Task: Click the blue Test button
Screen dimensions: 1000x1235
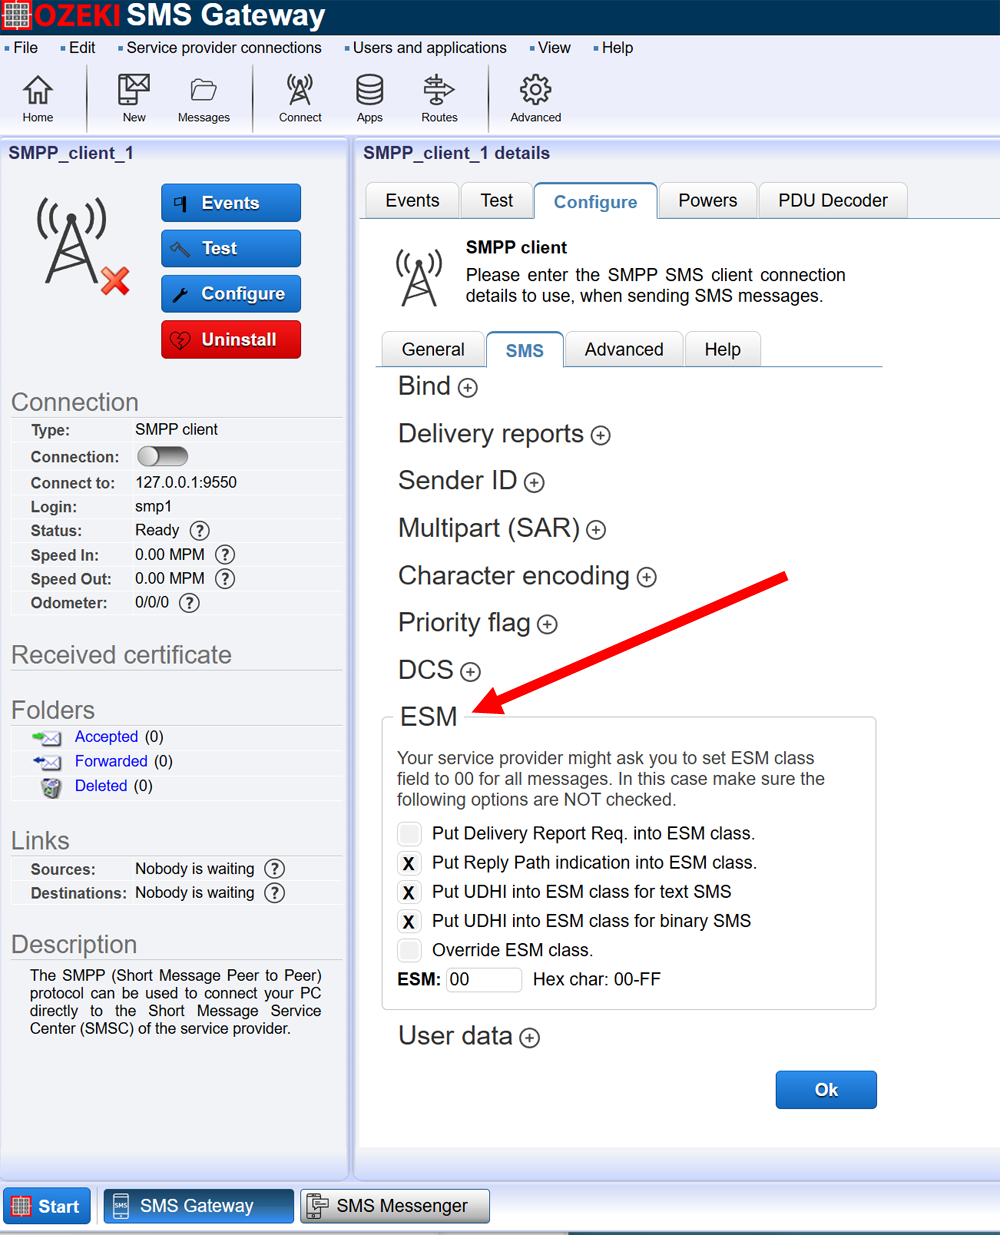Action: coord(231,249)
